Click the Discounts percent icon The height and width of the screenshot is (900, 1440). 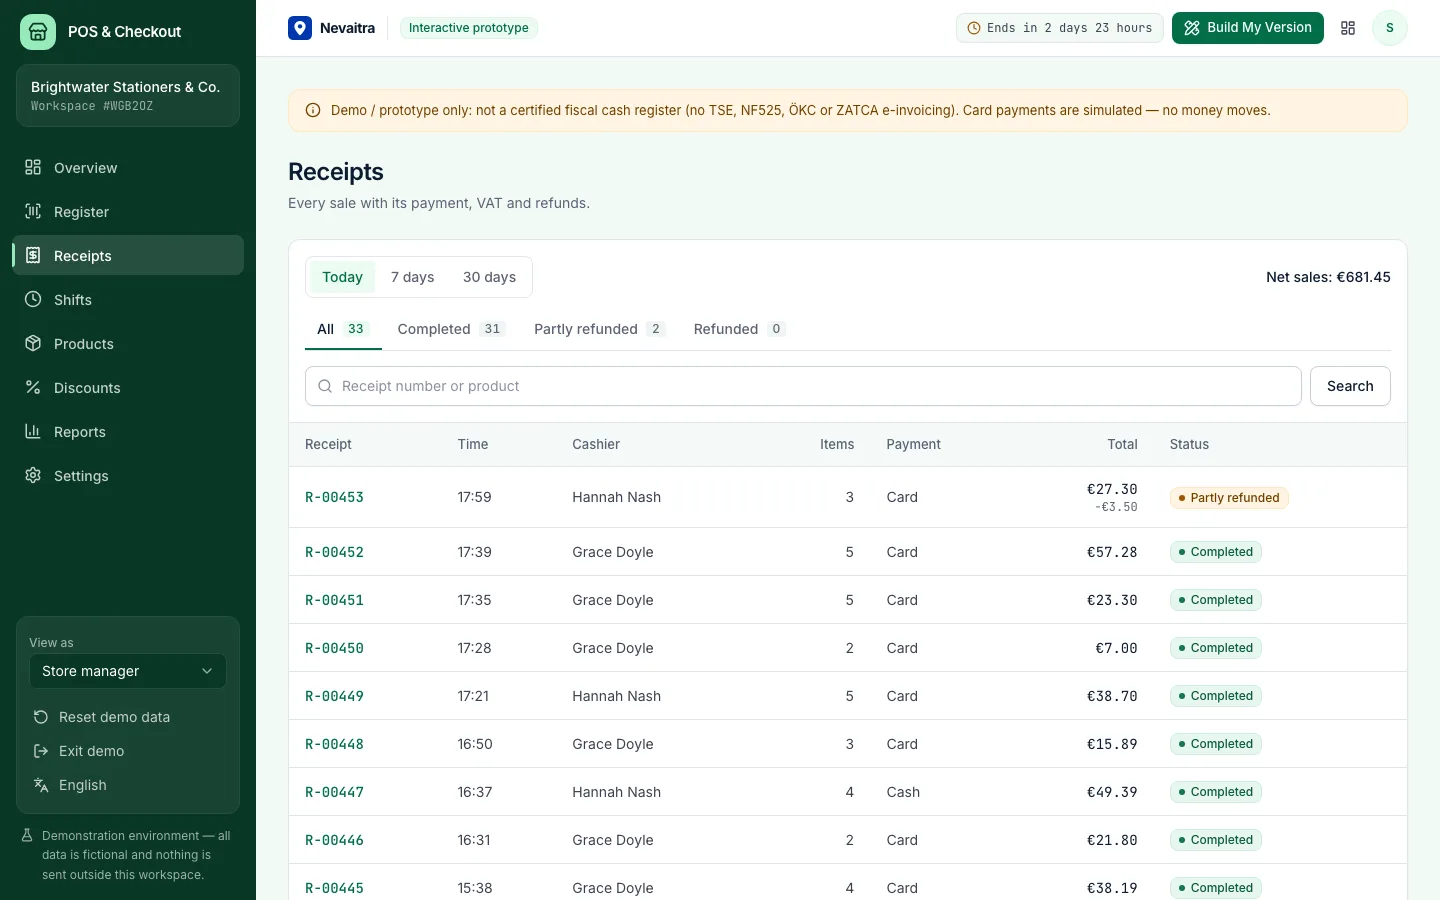pyautogui.click(x=33, y=387)
